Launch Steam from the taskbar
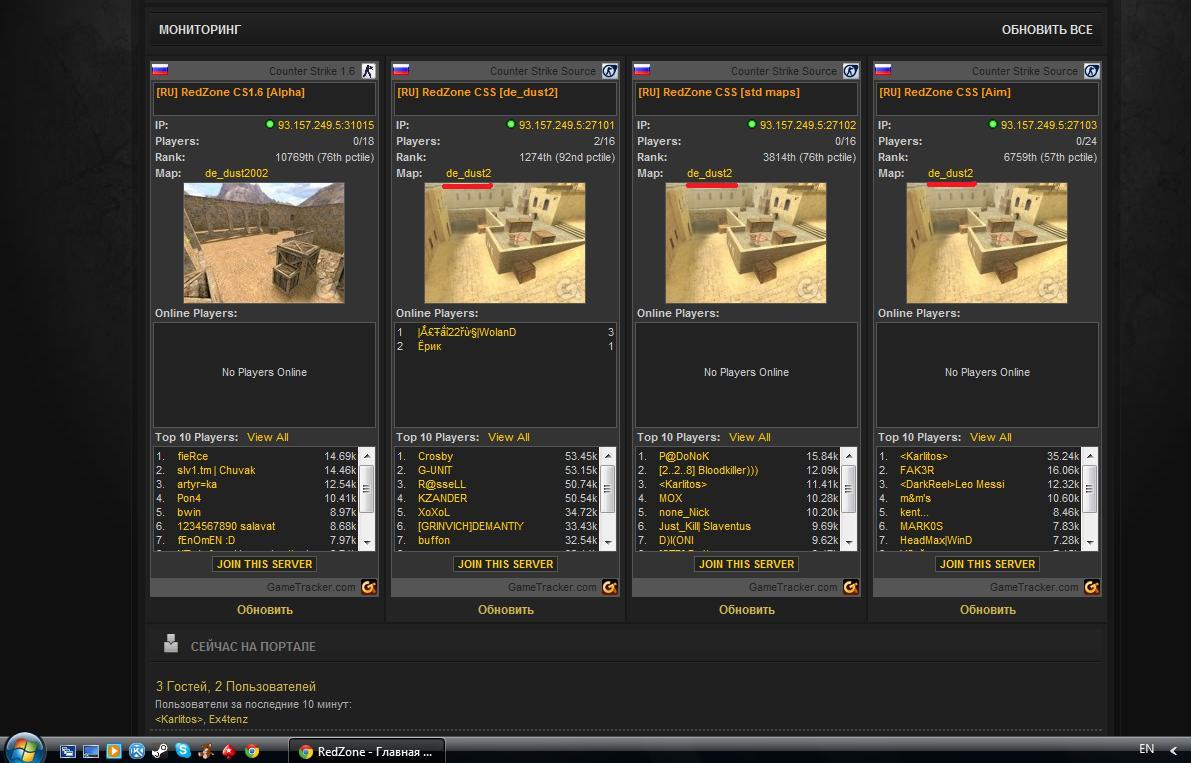The image size is (1191, 763). 160,751
